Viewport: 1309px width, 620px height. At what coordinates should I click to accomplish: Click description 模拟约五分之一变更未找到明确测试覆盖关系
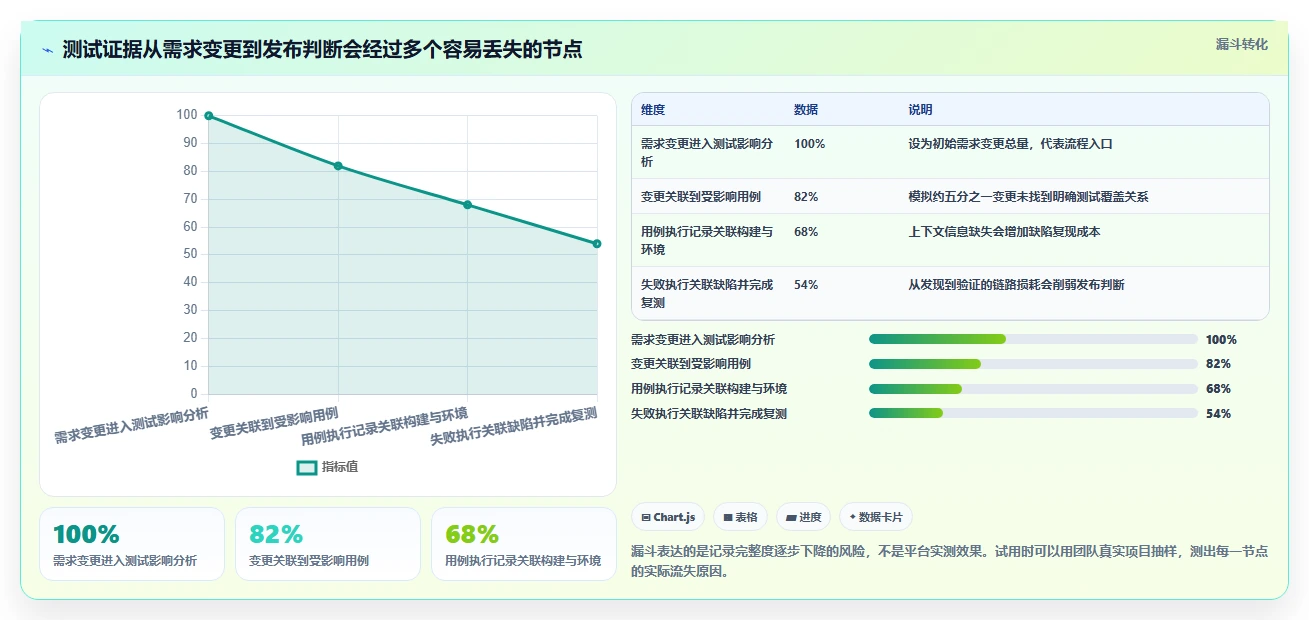pos(1028,197)
